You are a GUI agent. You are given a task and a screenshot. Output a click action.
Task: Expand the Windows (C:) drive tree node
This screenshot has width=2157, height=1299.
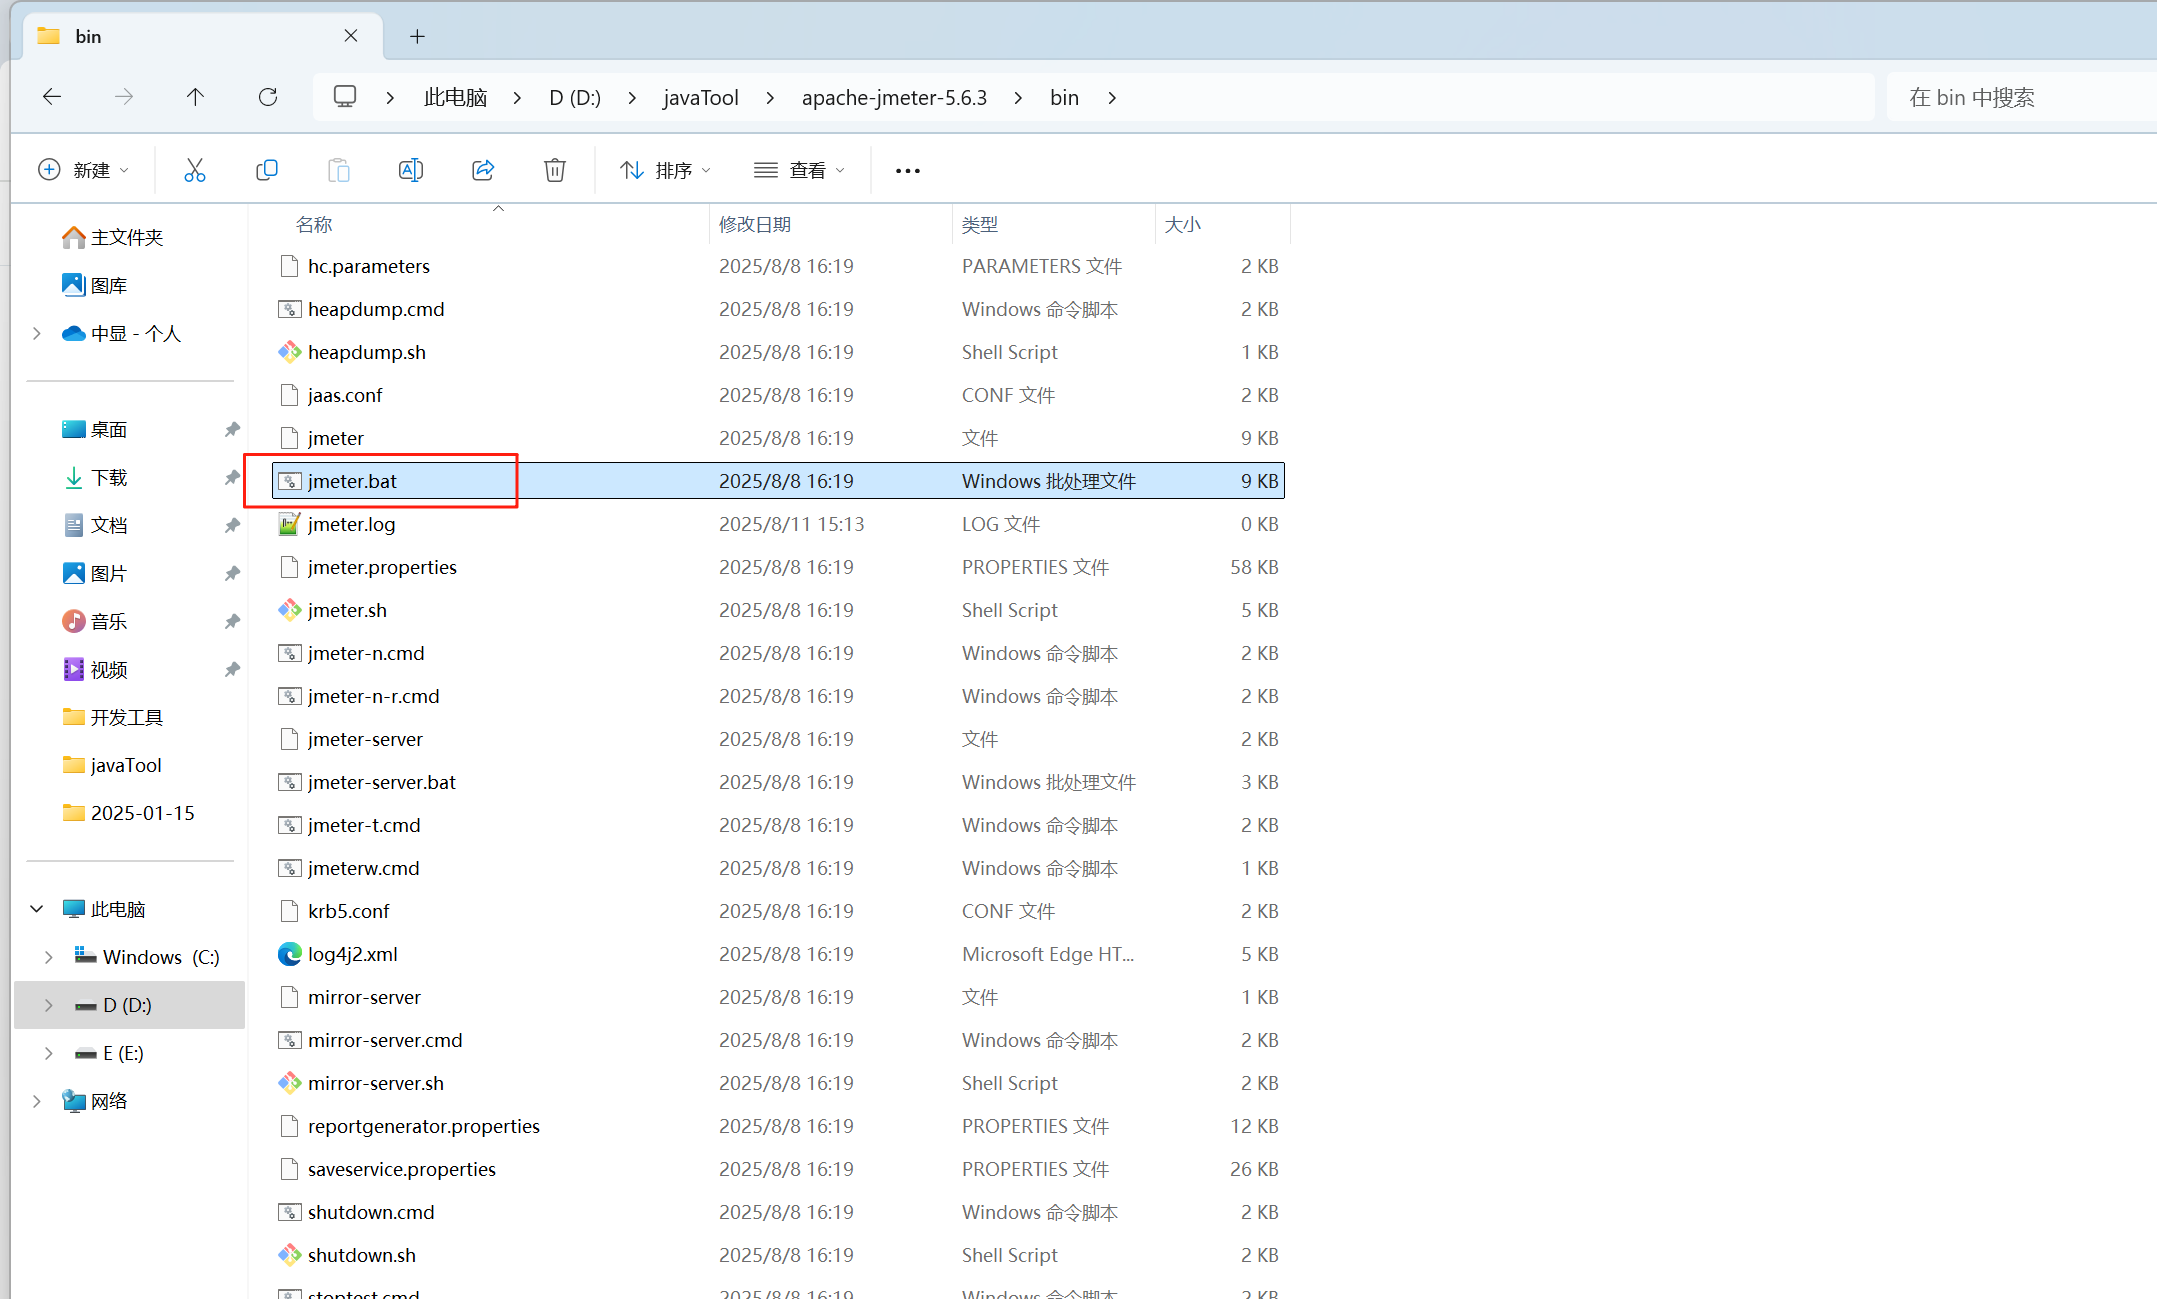(49, 957)
